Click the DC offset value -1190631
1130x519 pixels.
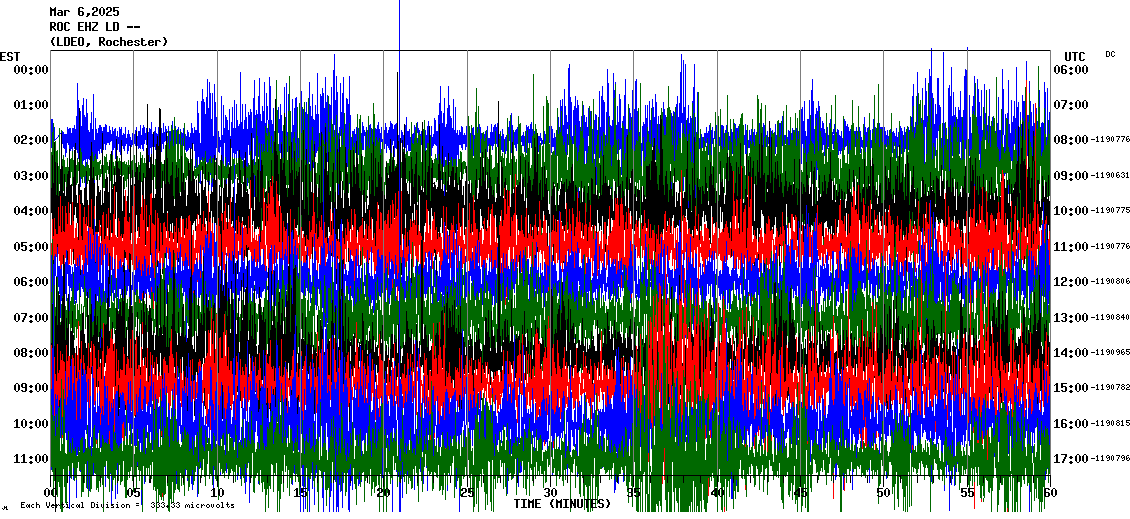click(x=1110, y=176)
